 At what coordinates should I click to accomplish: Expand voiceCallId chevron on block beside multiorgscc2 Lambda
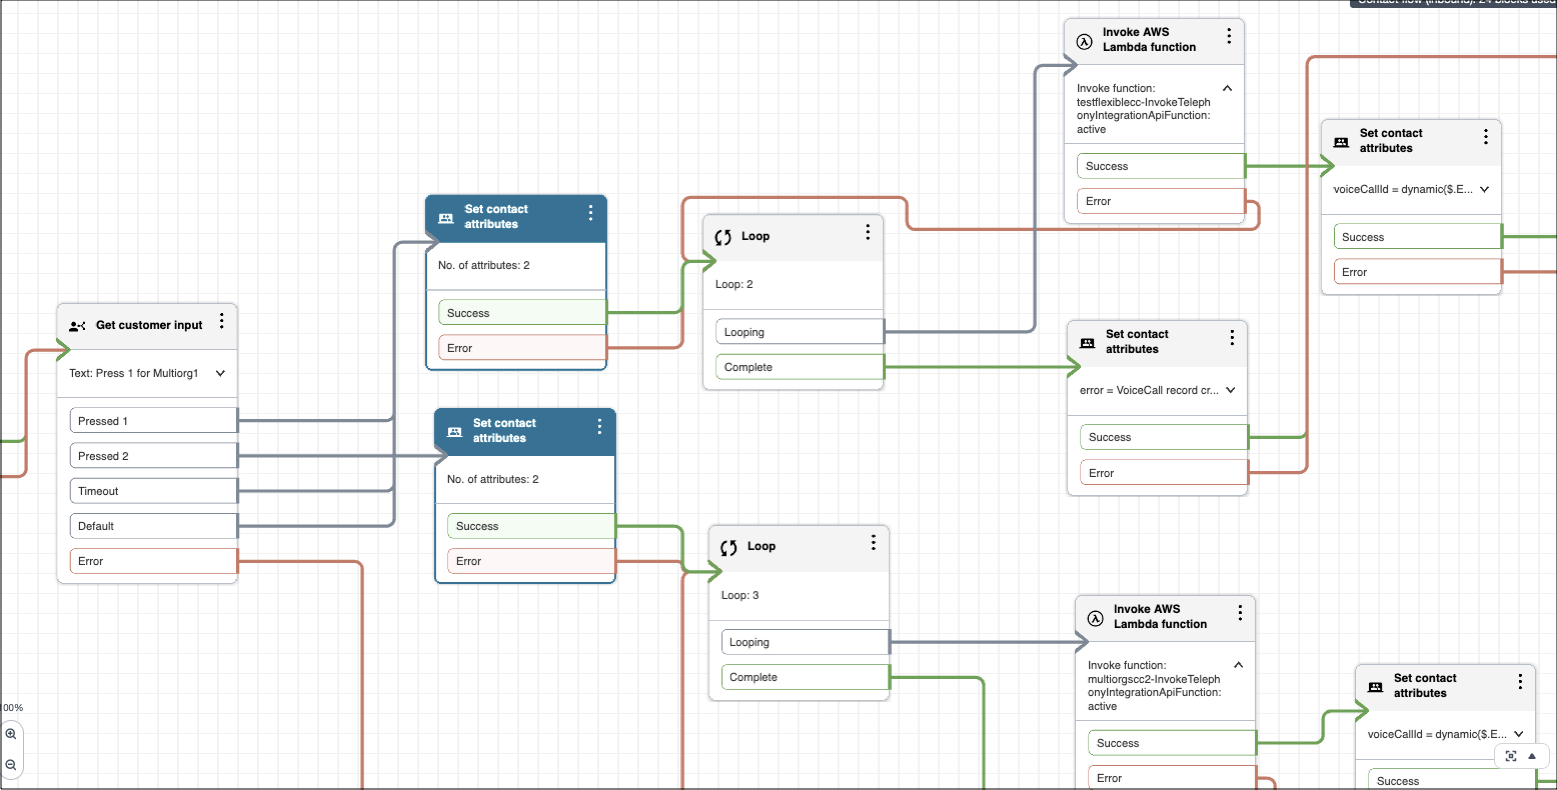(x=1518, y=735)
